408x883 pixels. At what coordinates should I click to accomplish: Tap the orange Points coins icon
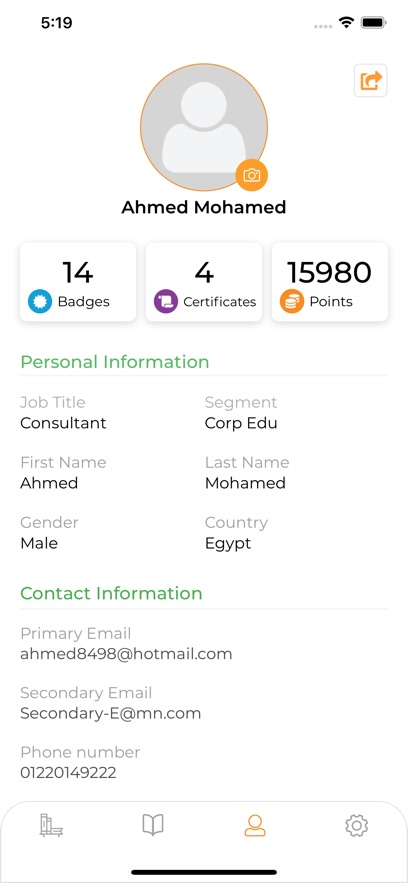(x=292, y=301)
